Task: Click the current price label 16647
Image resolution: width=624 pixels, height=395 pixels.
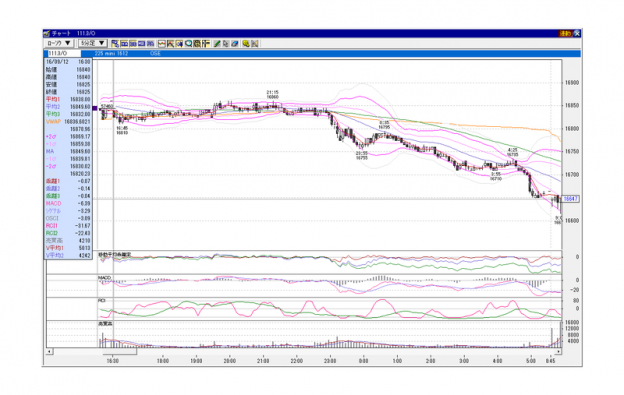Action: (571, 198)
